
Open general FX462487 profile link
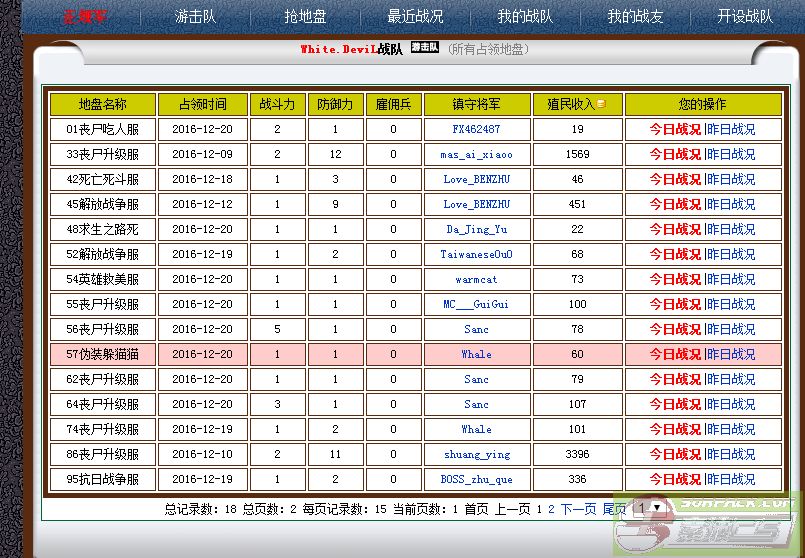pyautogui.click(x=477, y=129)
